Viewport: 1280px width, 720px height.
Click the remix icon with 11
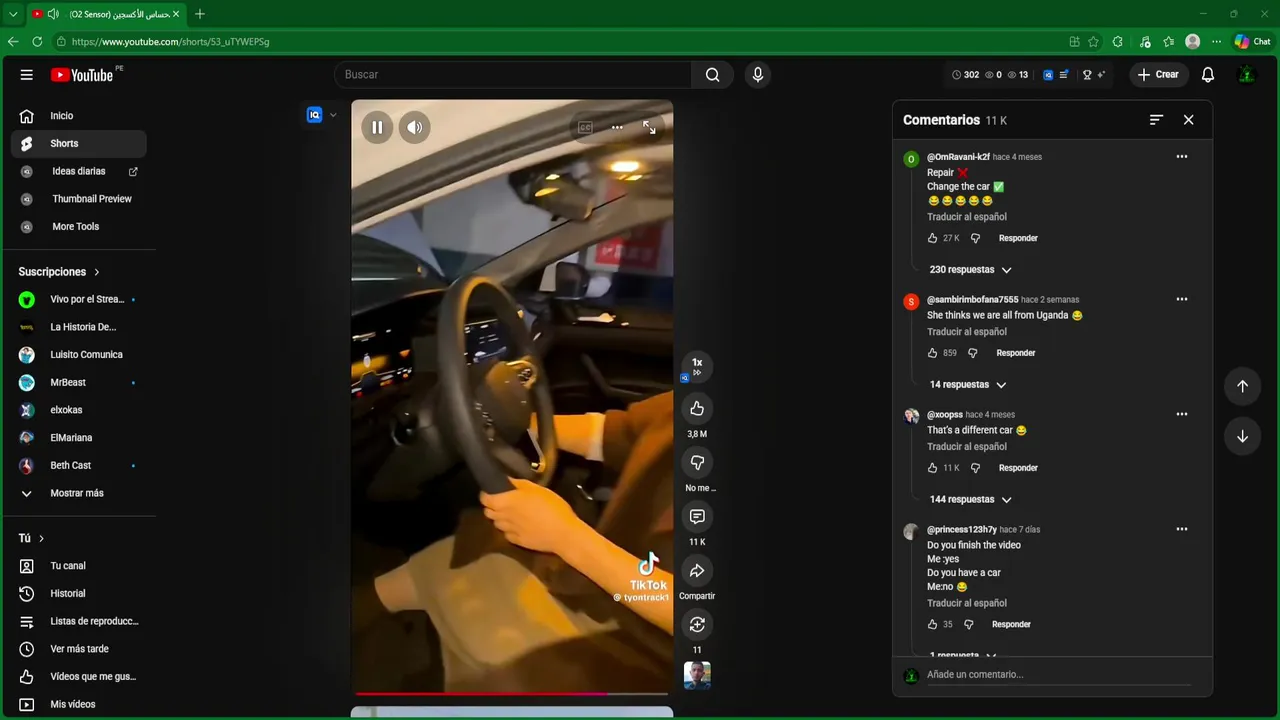tap(697, 624)
